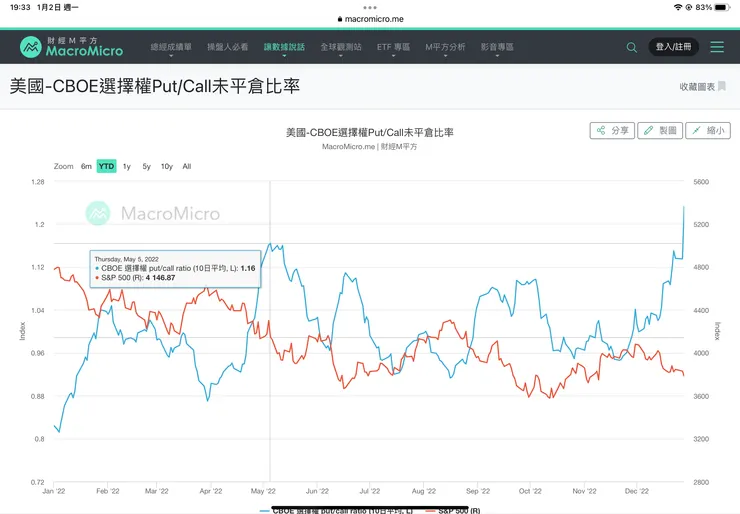Click the 2800 right axis label
This screenshot has width=740, height=514.
pos(701,482)
